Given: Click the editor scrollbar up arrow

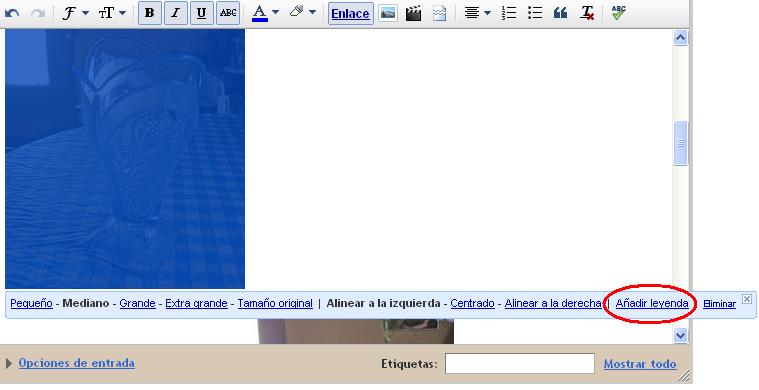Looking at the screenshot, I should pyautogui.click(x=680, y=38).
